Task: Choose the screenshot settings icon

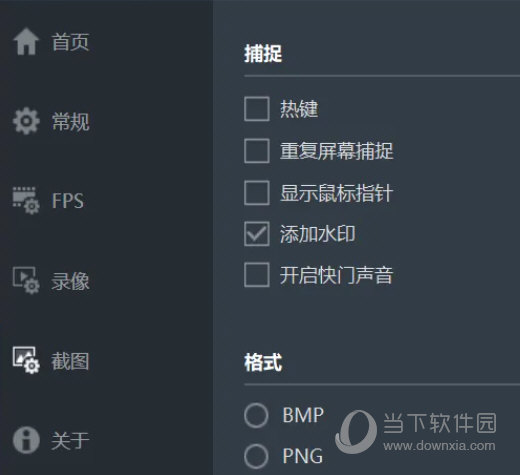Action: point(26,360)
